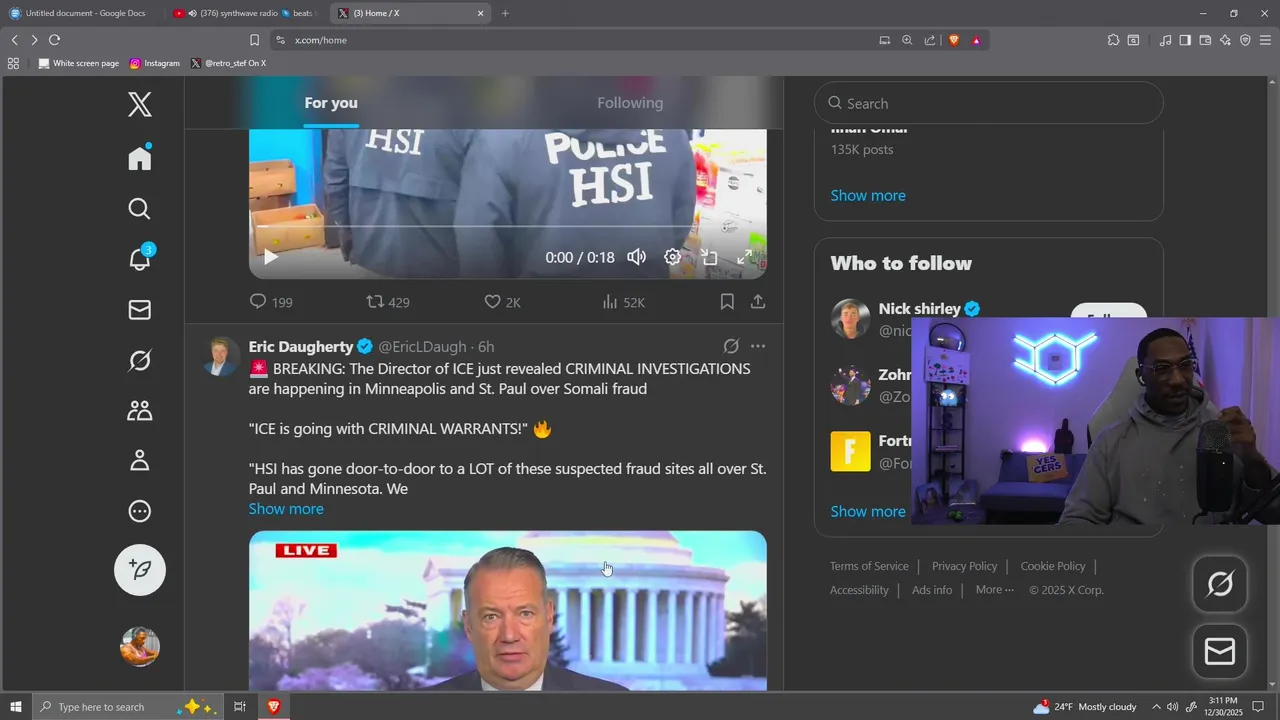1280x720 pixels.
Task: Switch to the Following tab
Action: pos(630,103)
